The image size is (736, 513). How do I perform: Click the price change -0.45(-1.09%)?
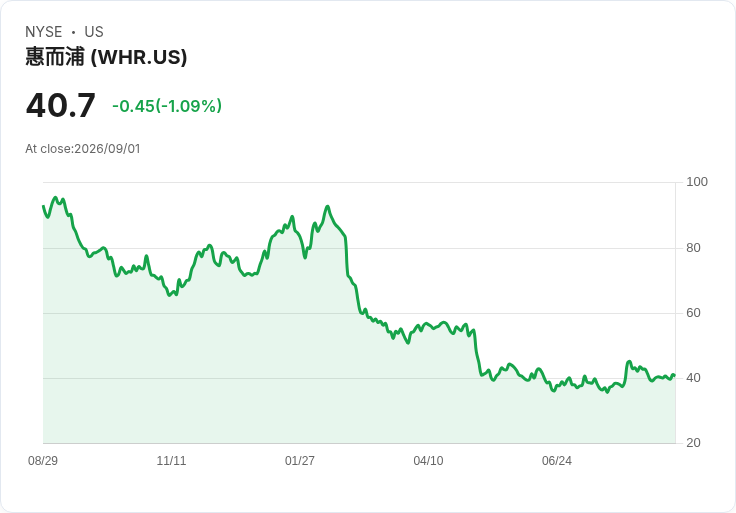coord(167,106)
